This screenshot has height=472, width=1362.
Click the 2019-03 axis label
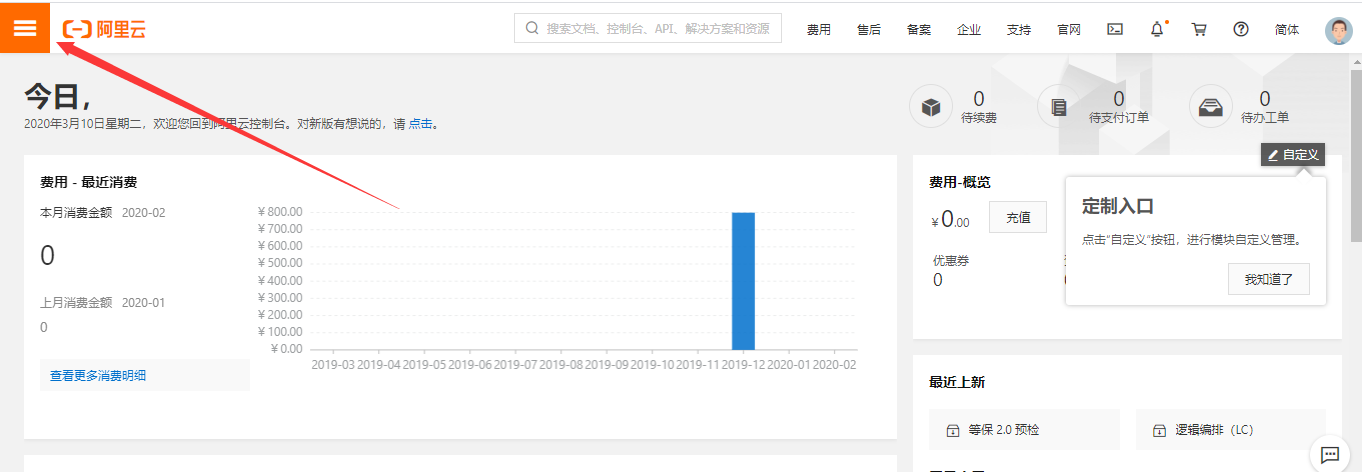click(x=333, y=365)
